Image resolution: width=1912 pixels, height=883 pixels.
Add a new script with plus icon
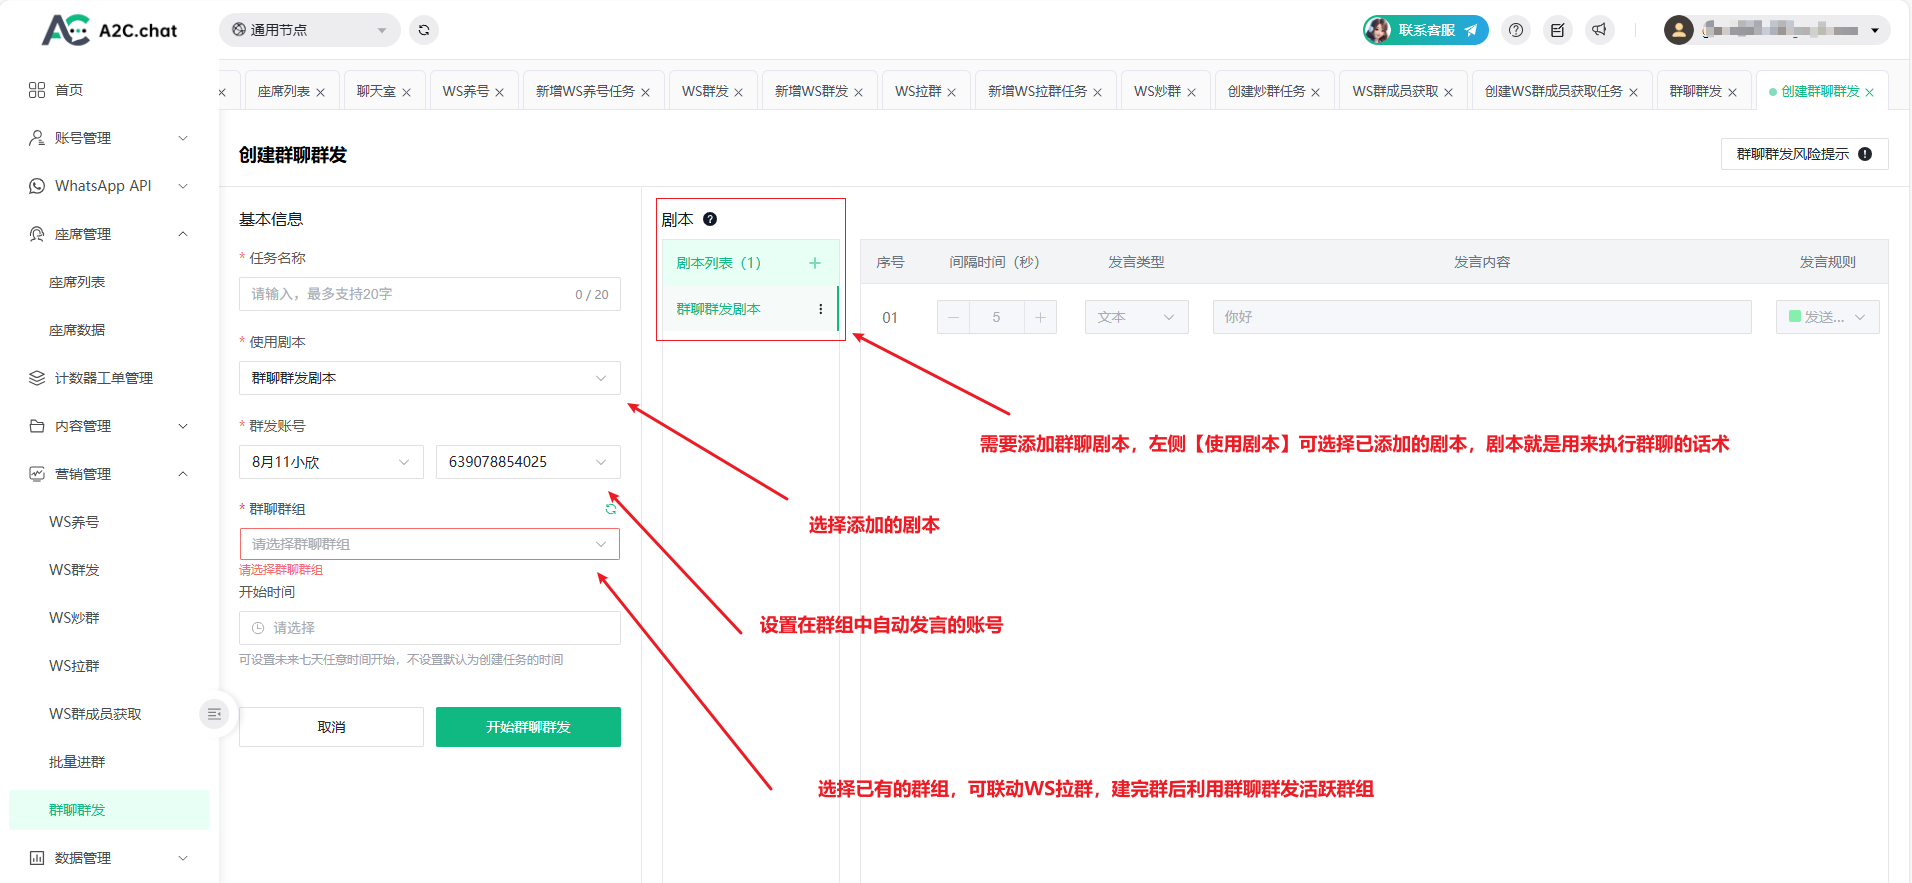click(x=815, y=263)
